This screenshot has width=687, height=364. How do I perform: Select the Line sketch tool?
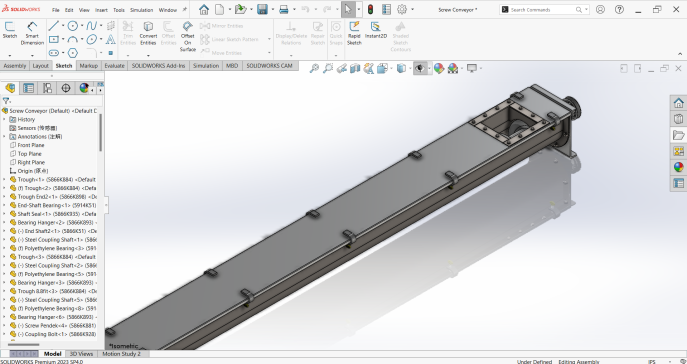pos(53,26)
